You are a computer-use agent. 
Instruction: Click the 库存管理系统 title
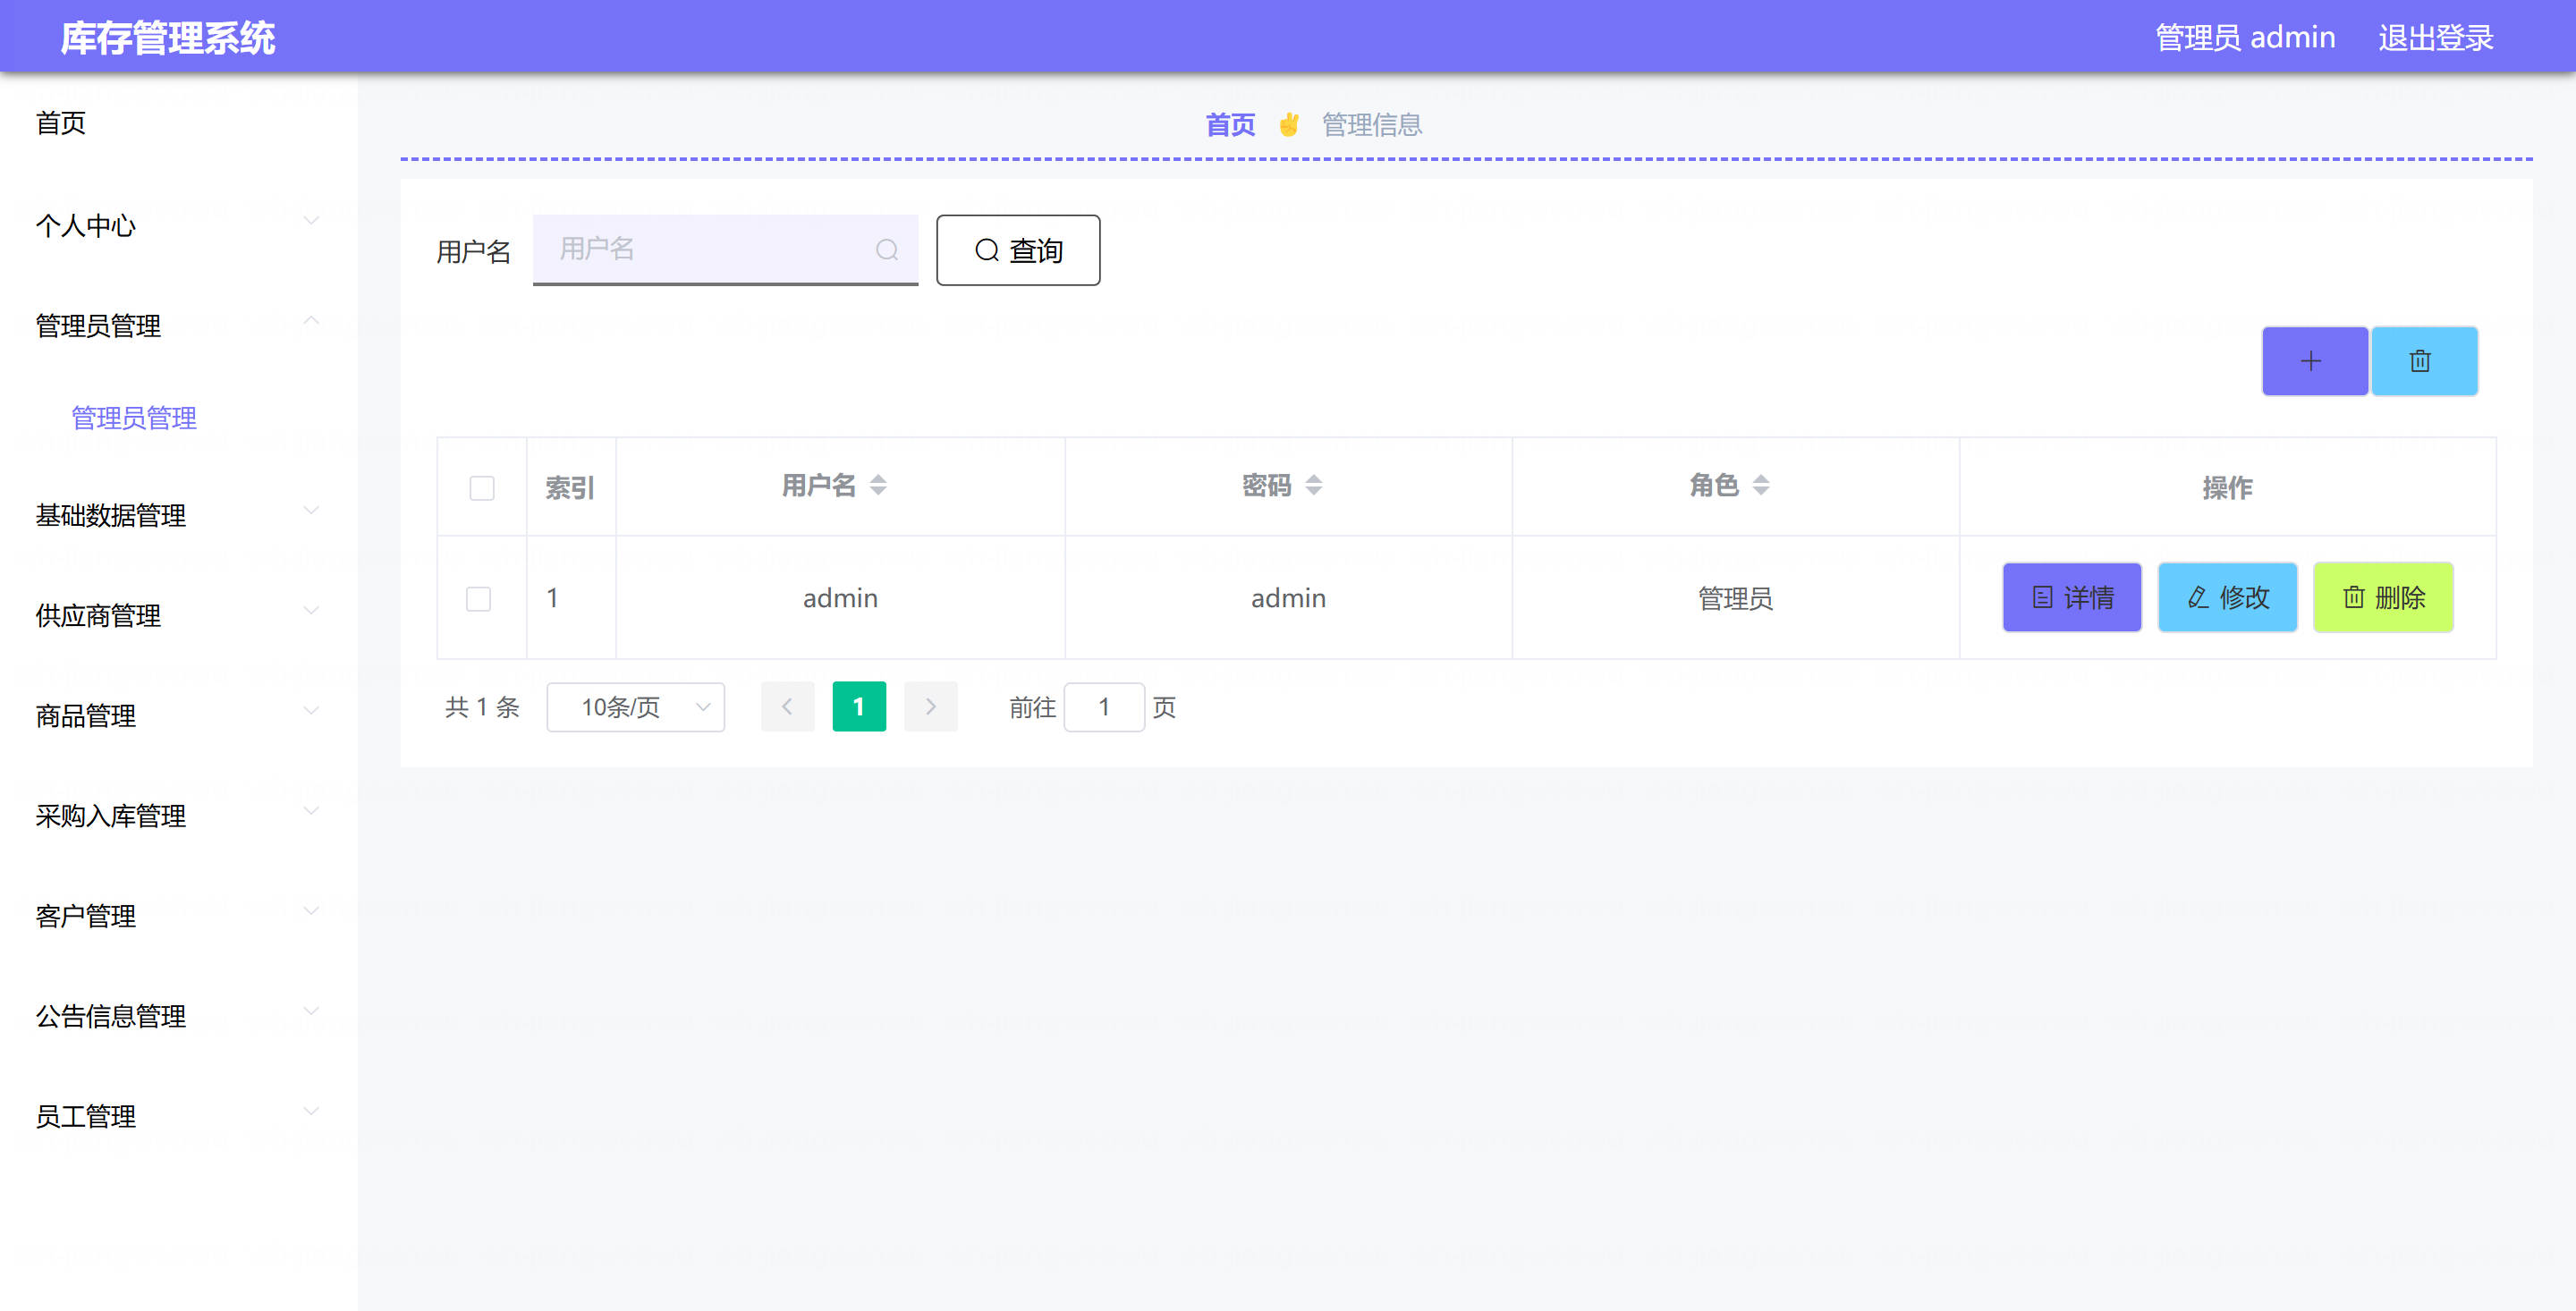point(168,38)
